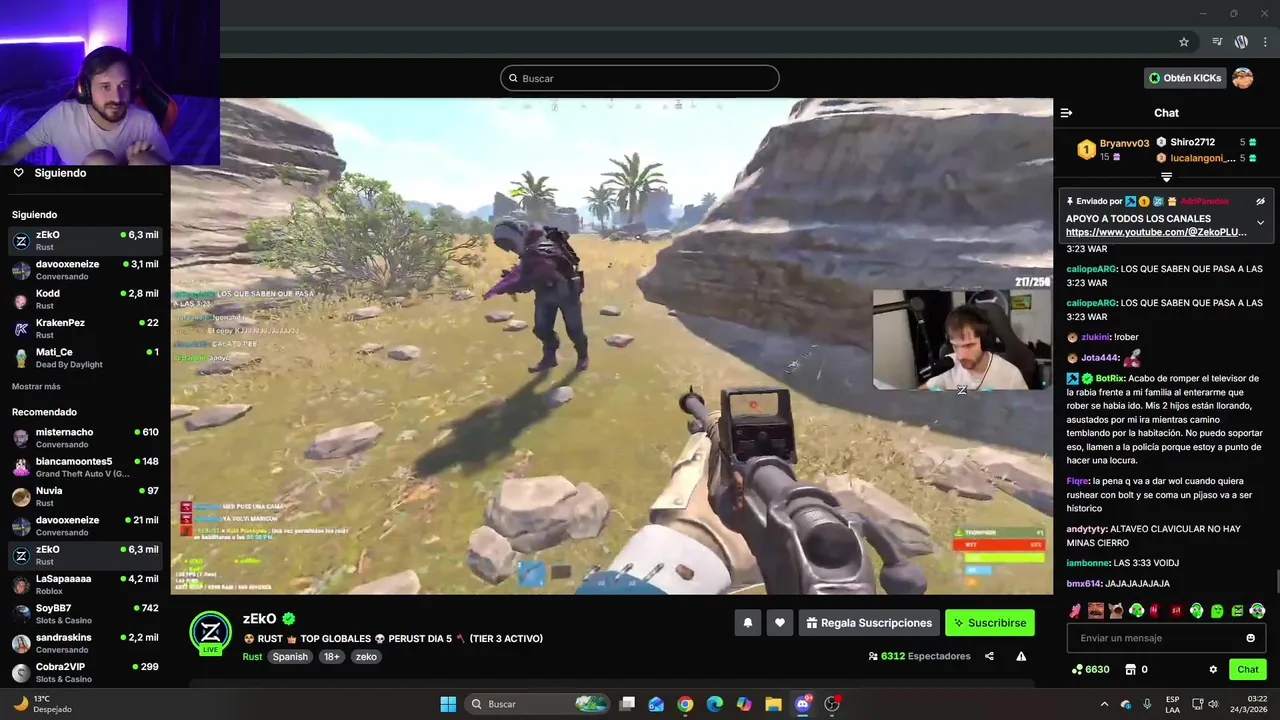Open Cobra2VIP channel in sidebar
This screenshot has width=1280, height=720.
(85, 673)
